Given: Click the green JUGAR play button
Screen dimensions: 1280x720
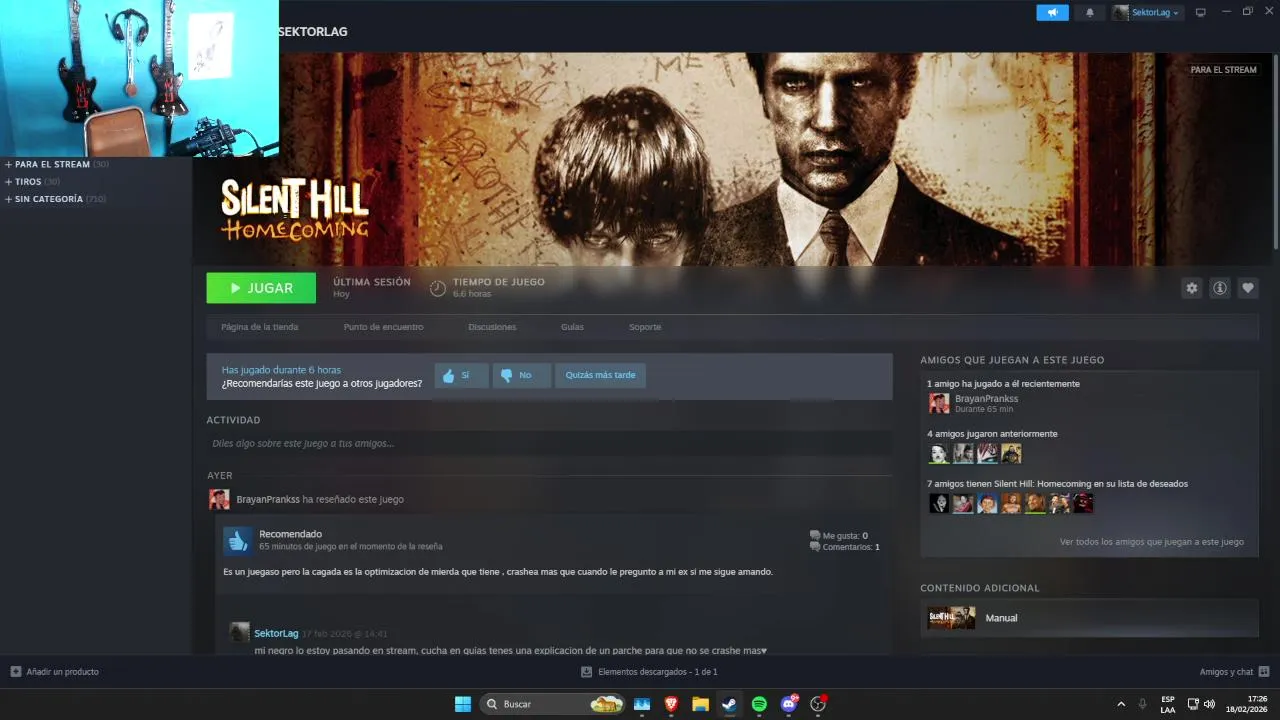Looking at the screenshot, I should [261, 288].
